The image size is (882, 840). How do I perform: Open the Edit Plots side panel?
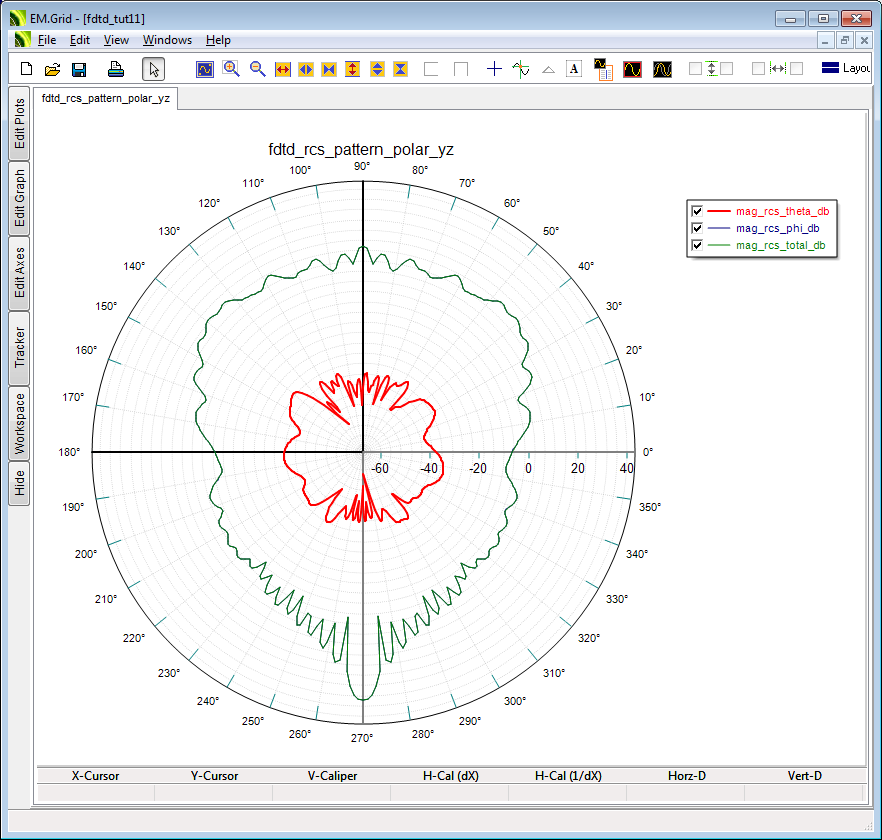point(19,124)
